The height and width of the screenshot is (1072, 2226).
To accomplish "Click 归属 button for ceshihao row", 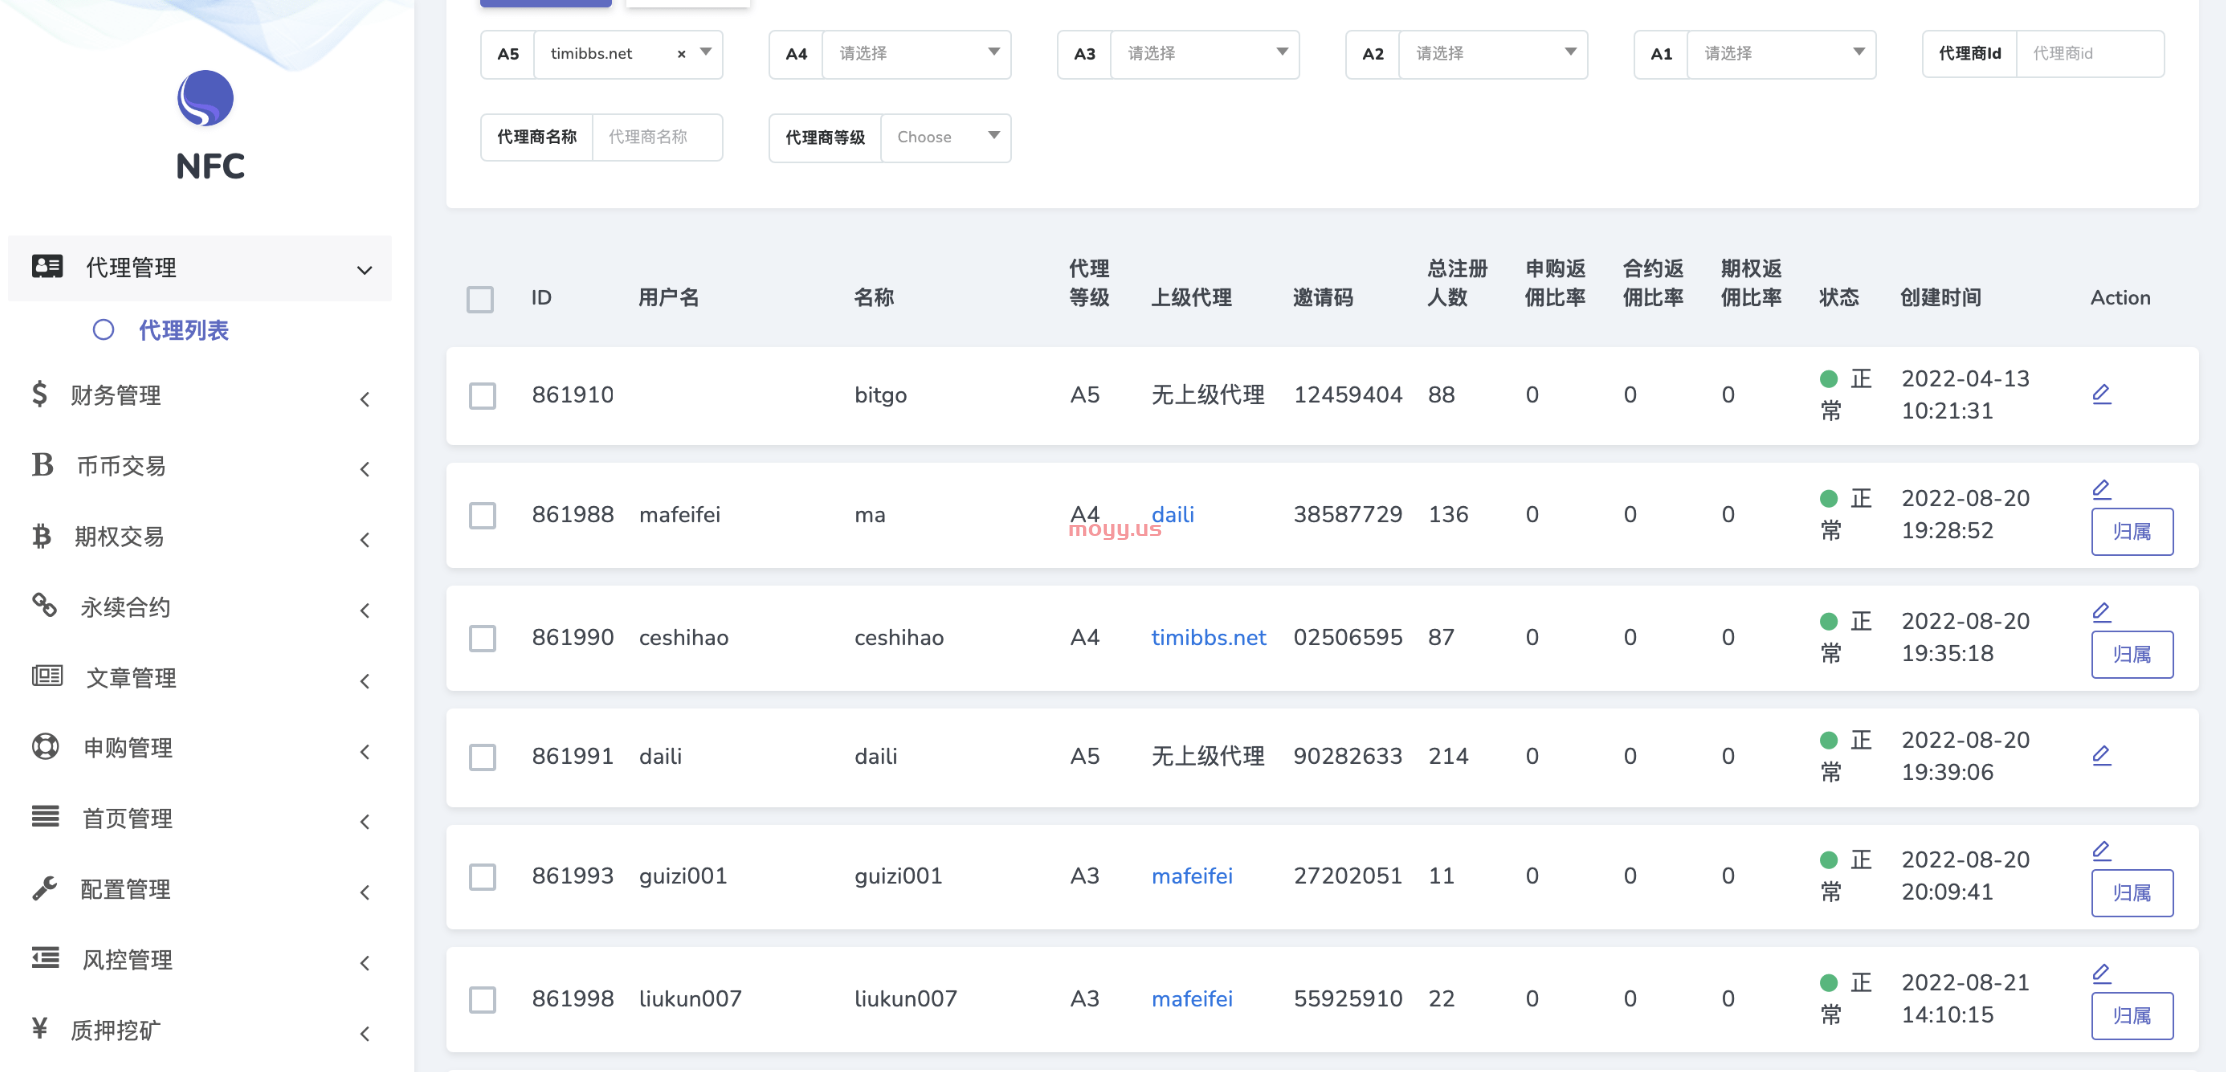I will (x=2132, y=654).
